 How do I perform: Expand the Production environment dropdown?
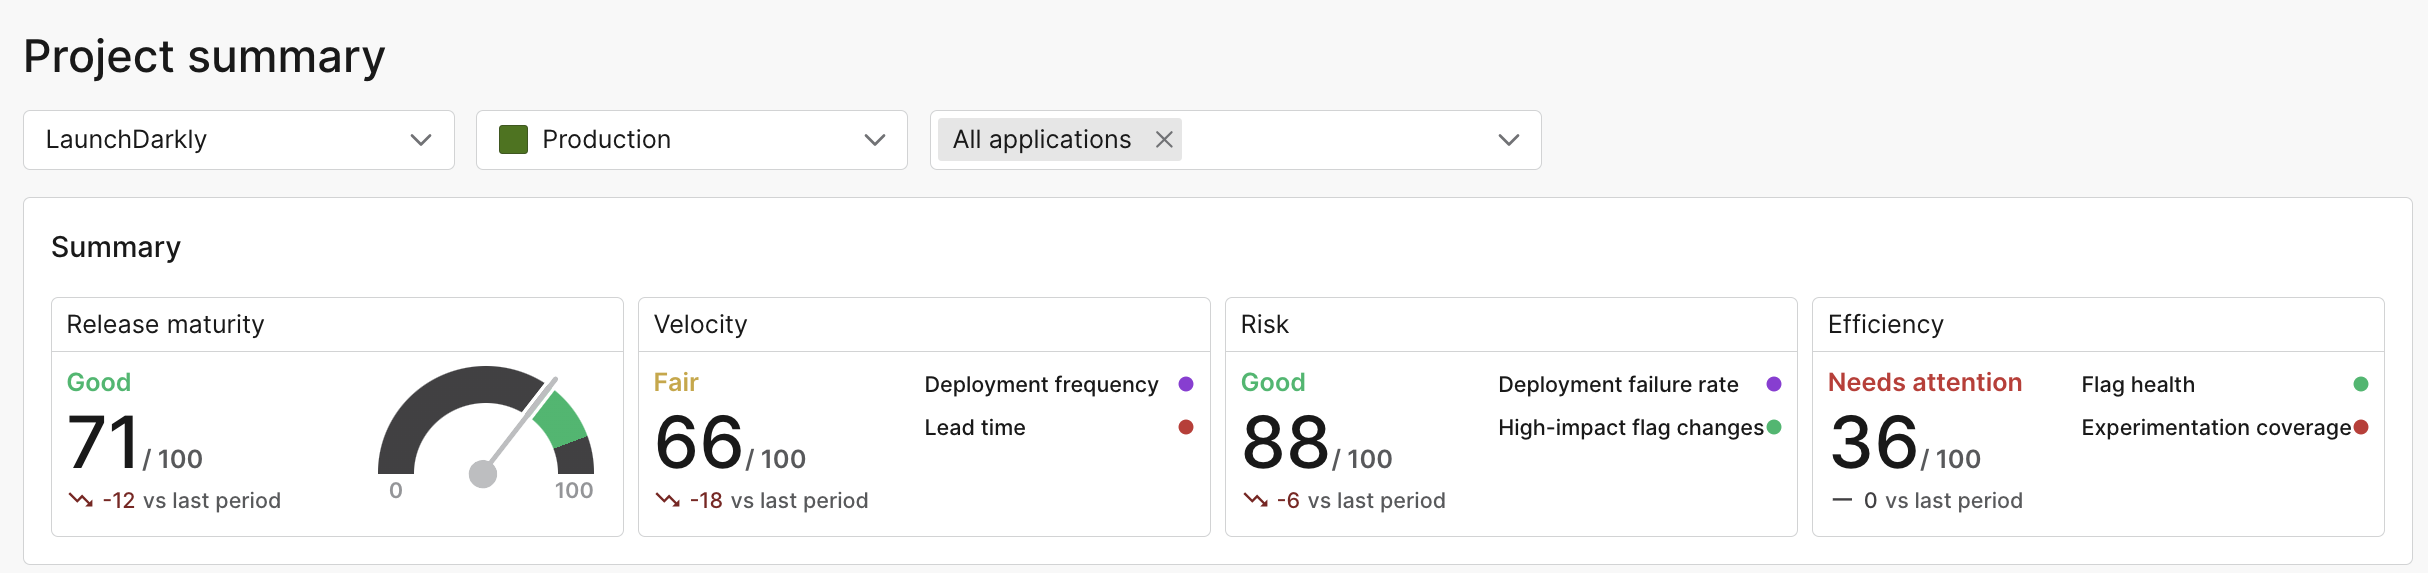click(x=874, y=140)
